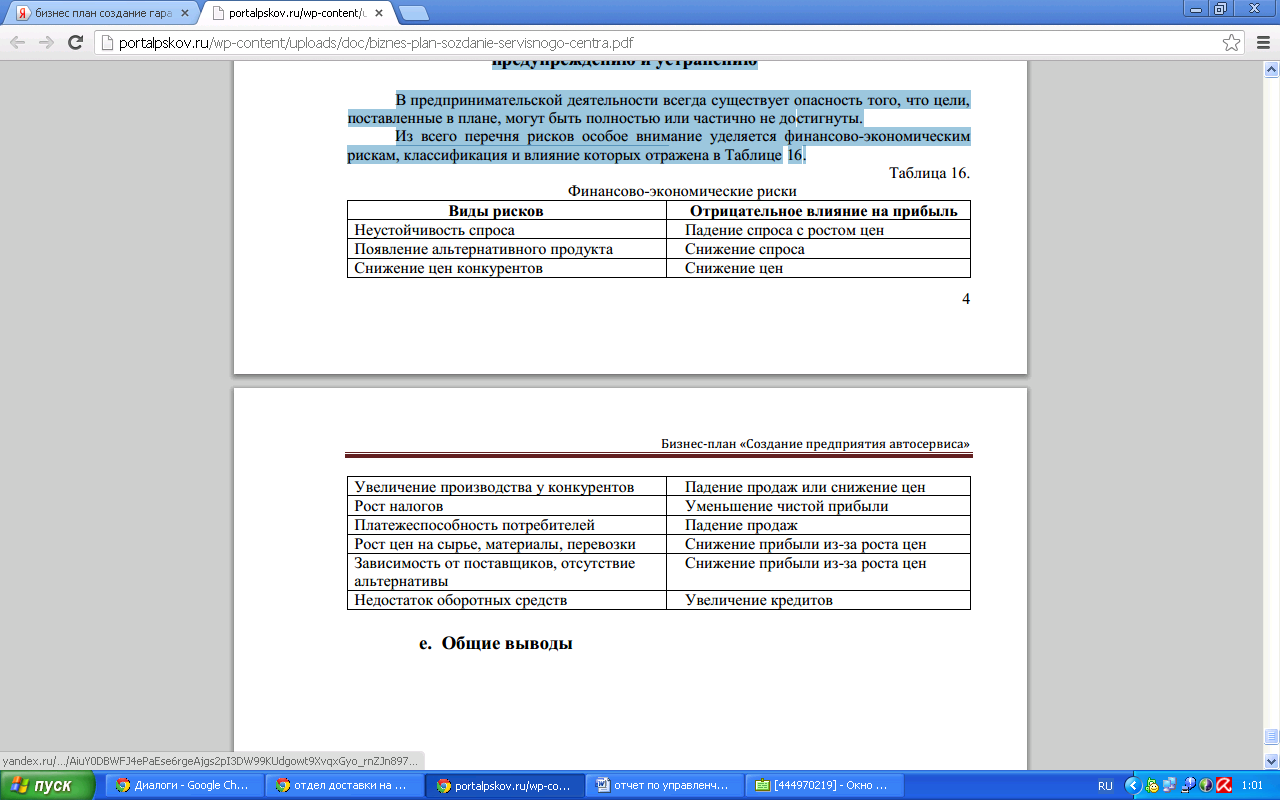This screenshot has width=1280, height=800.
Task: Reload the PDF page
Action: [x=75, y=43]
